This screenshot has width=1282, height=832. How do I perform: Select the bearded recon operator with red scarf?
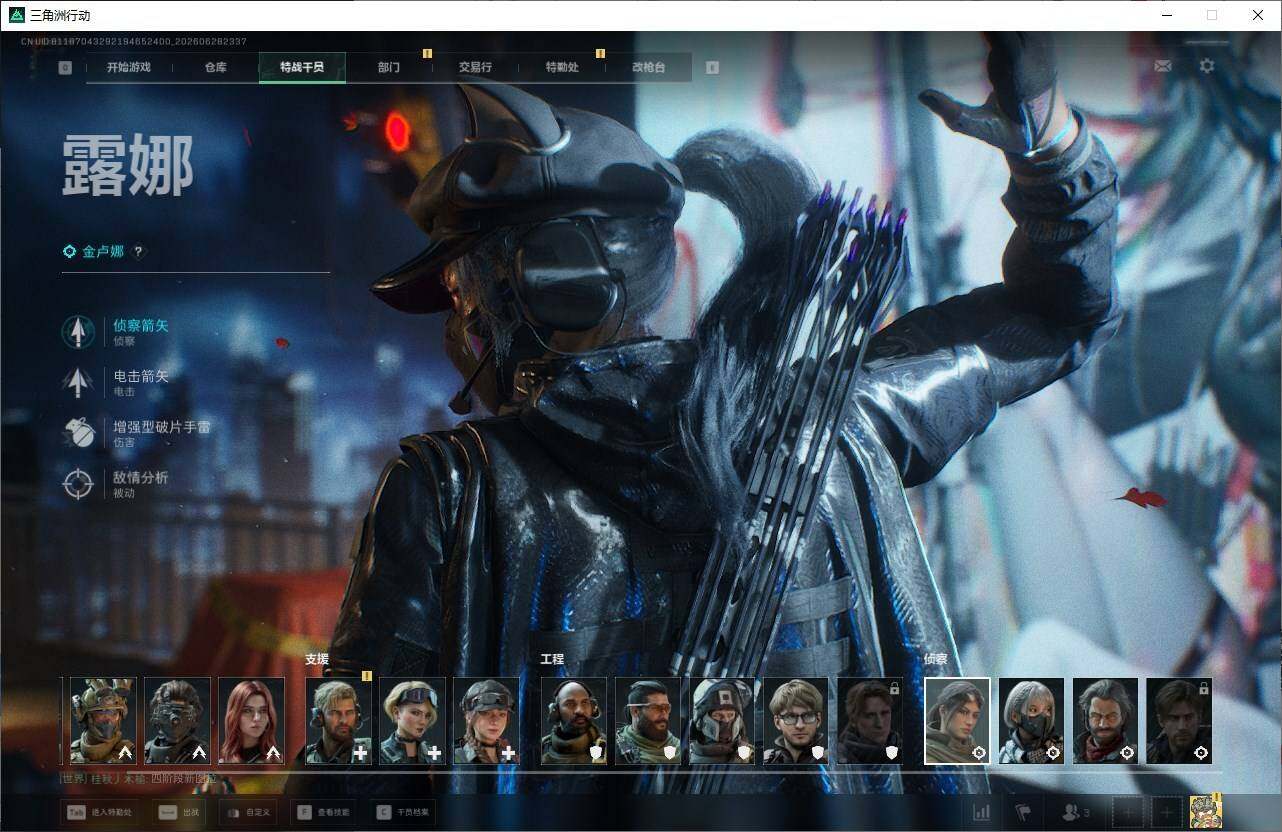1105,721
